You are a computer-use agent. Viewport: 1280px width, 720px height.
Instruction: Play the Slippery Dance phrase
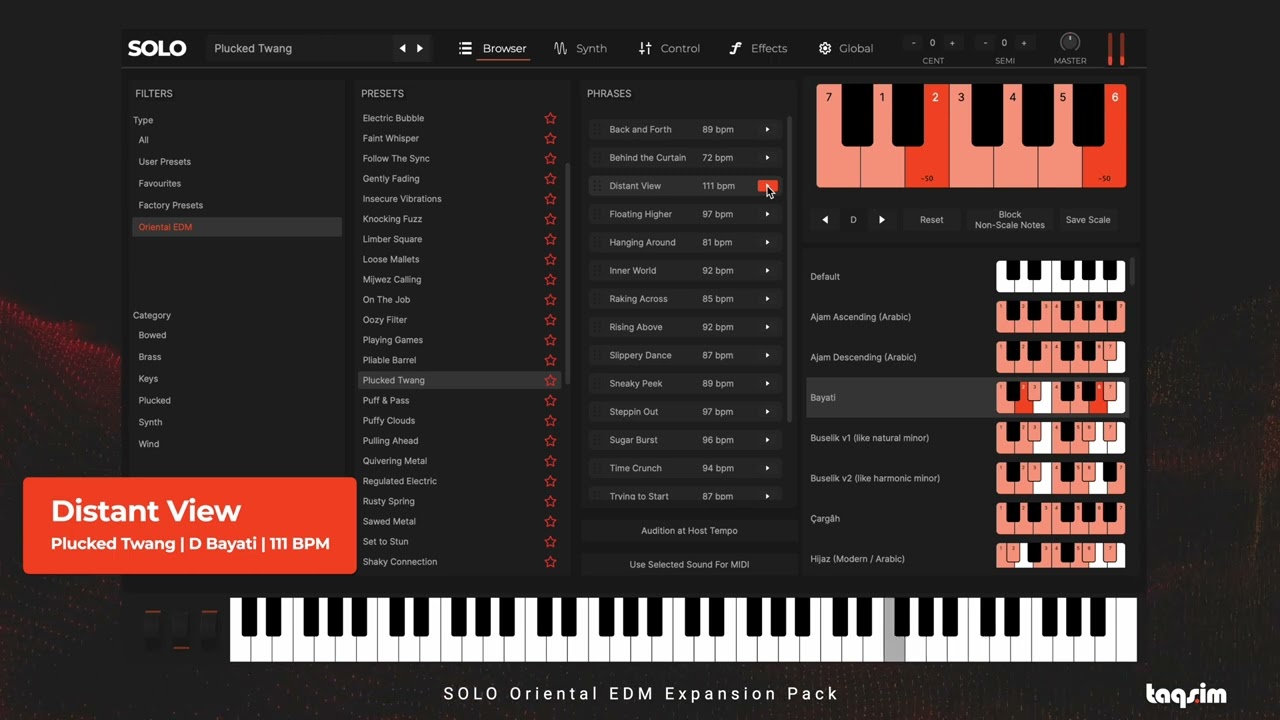point(767,355)
